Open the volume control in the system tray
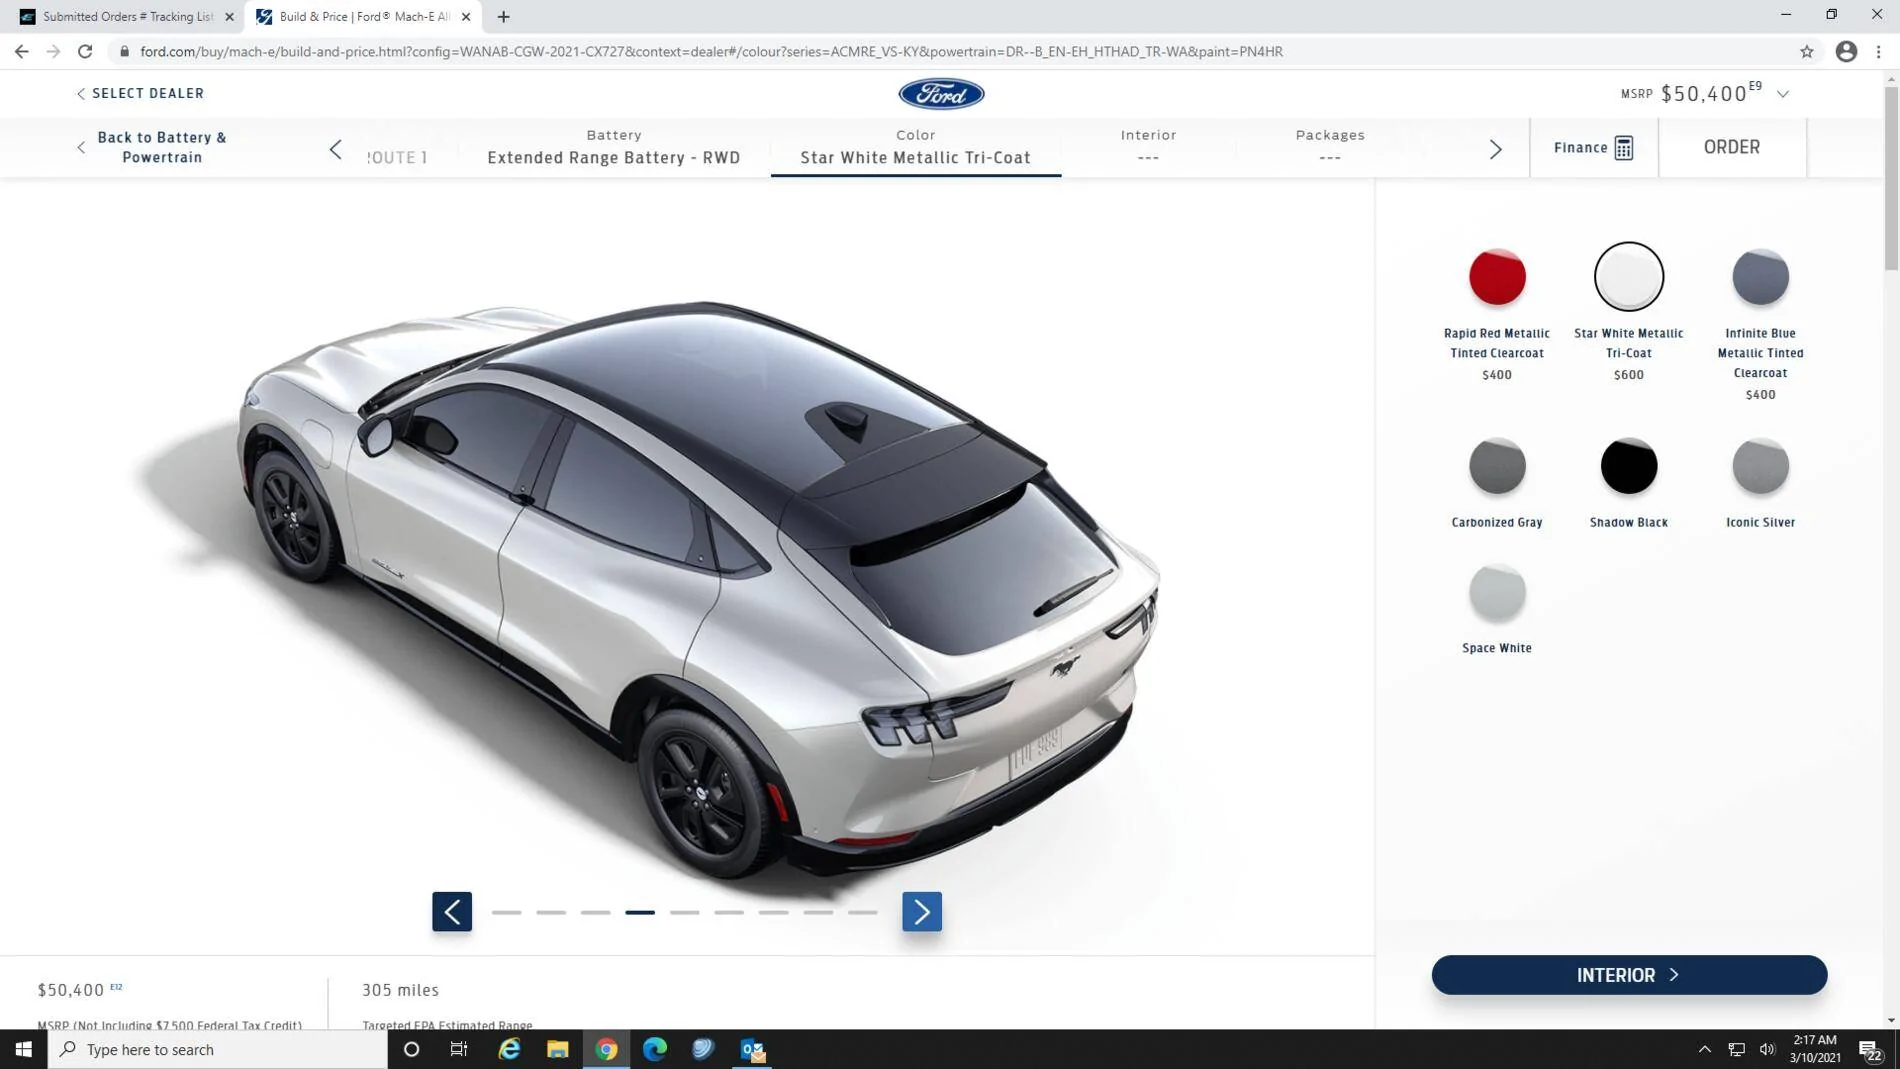This screenshot has height=1069, width=1900. [x=1767, y=1049]
